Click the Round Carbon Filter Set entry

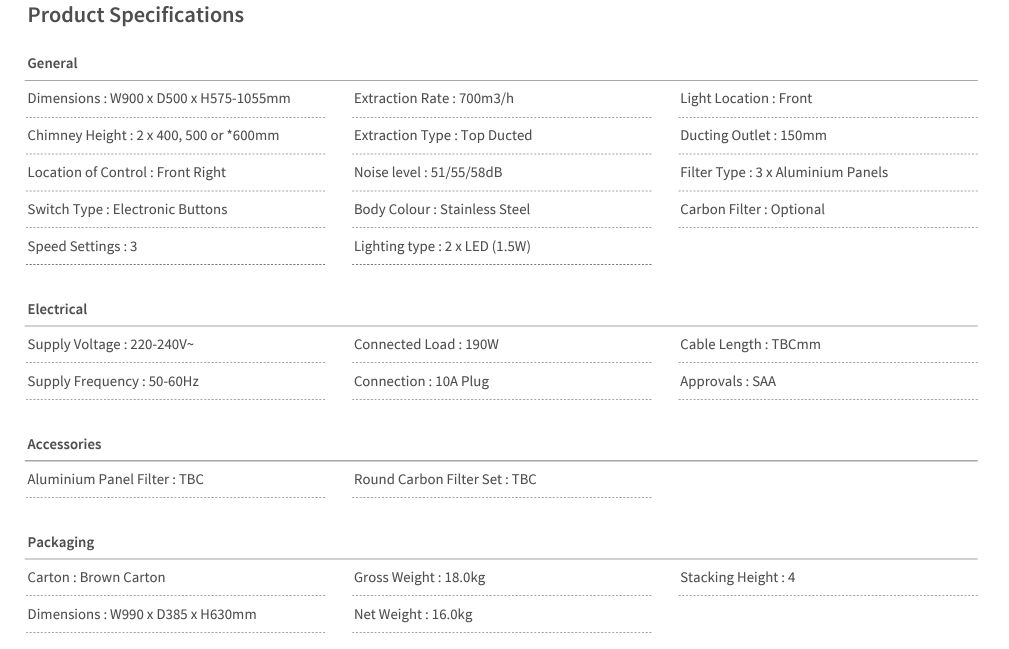(444, 479)
